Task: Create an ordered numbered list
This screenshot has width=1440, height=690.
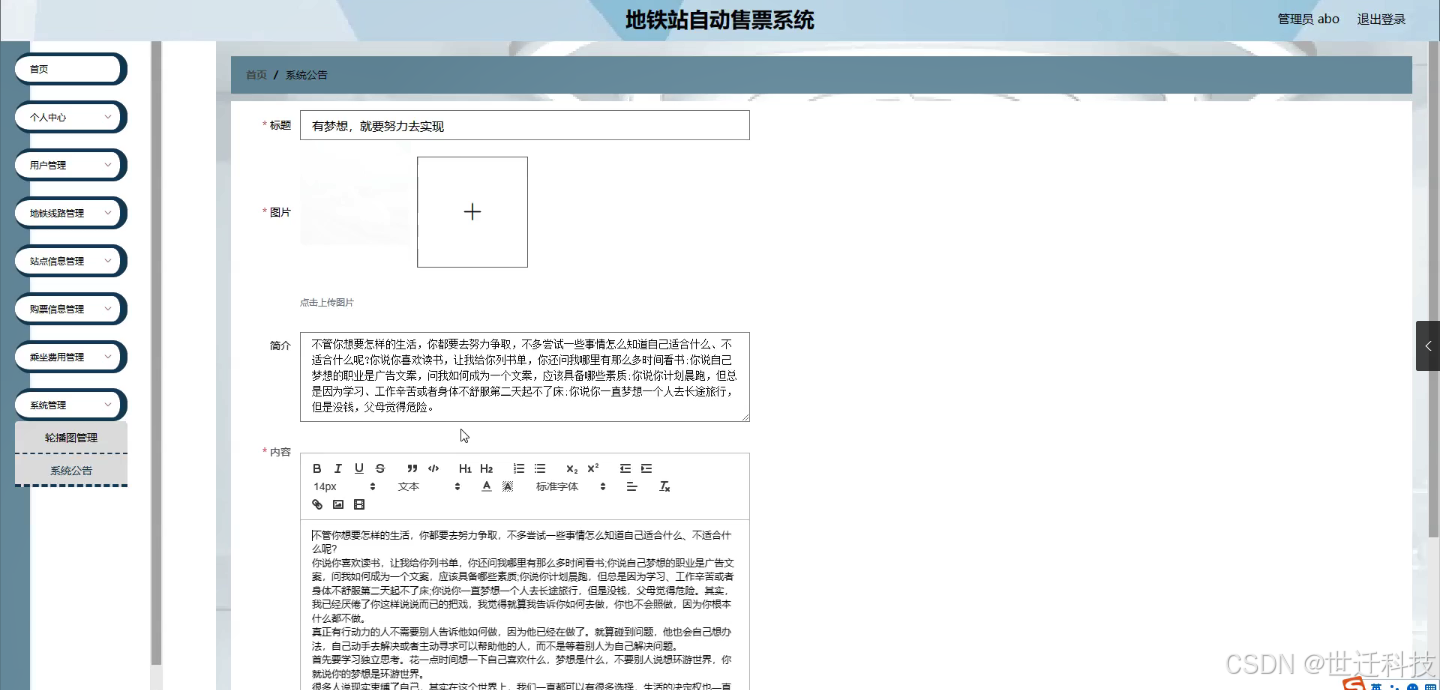Action: 518,469
